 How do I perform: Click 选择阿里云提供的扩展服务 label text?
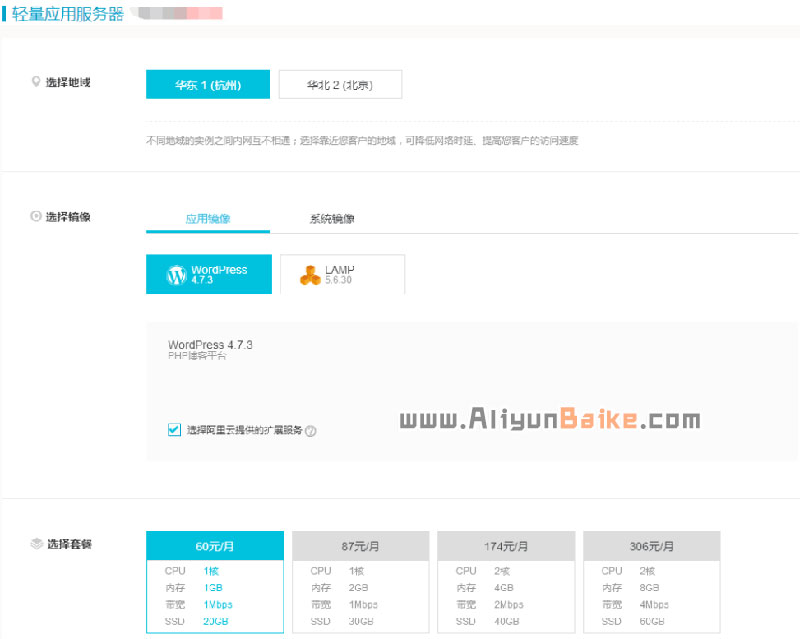click(x=244, y=430)
